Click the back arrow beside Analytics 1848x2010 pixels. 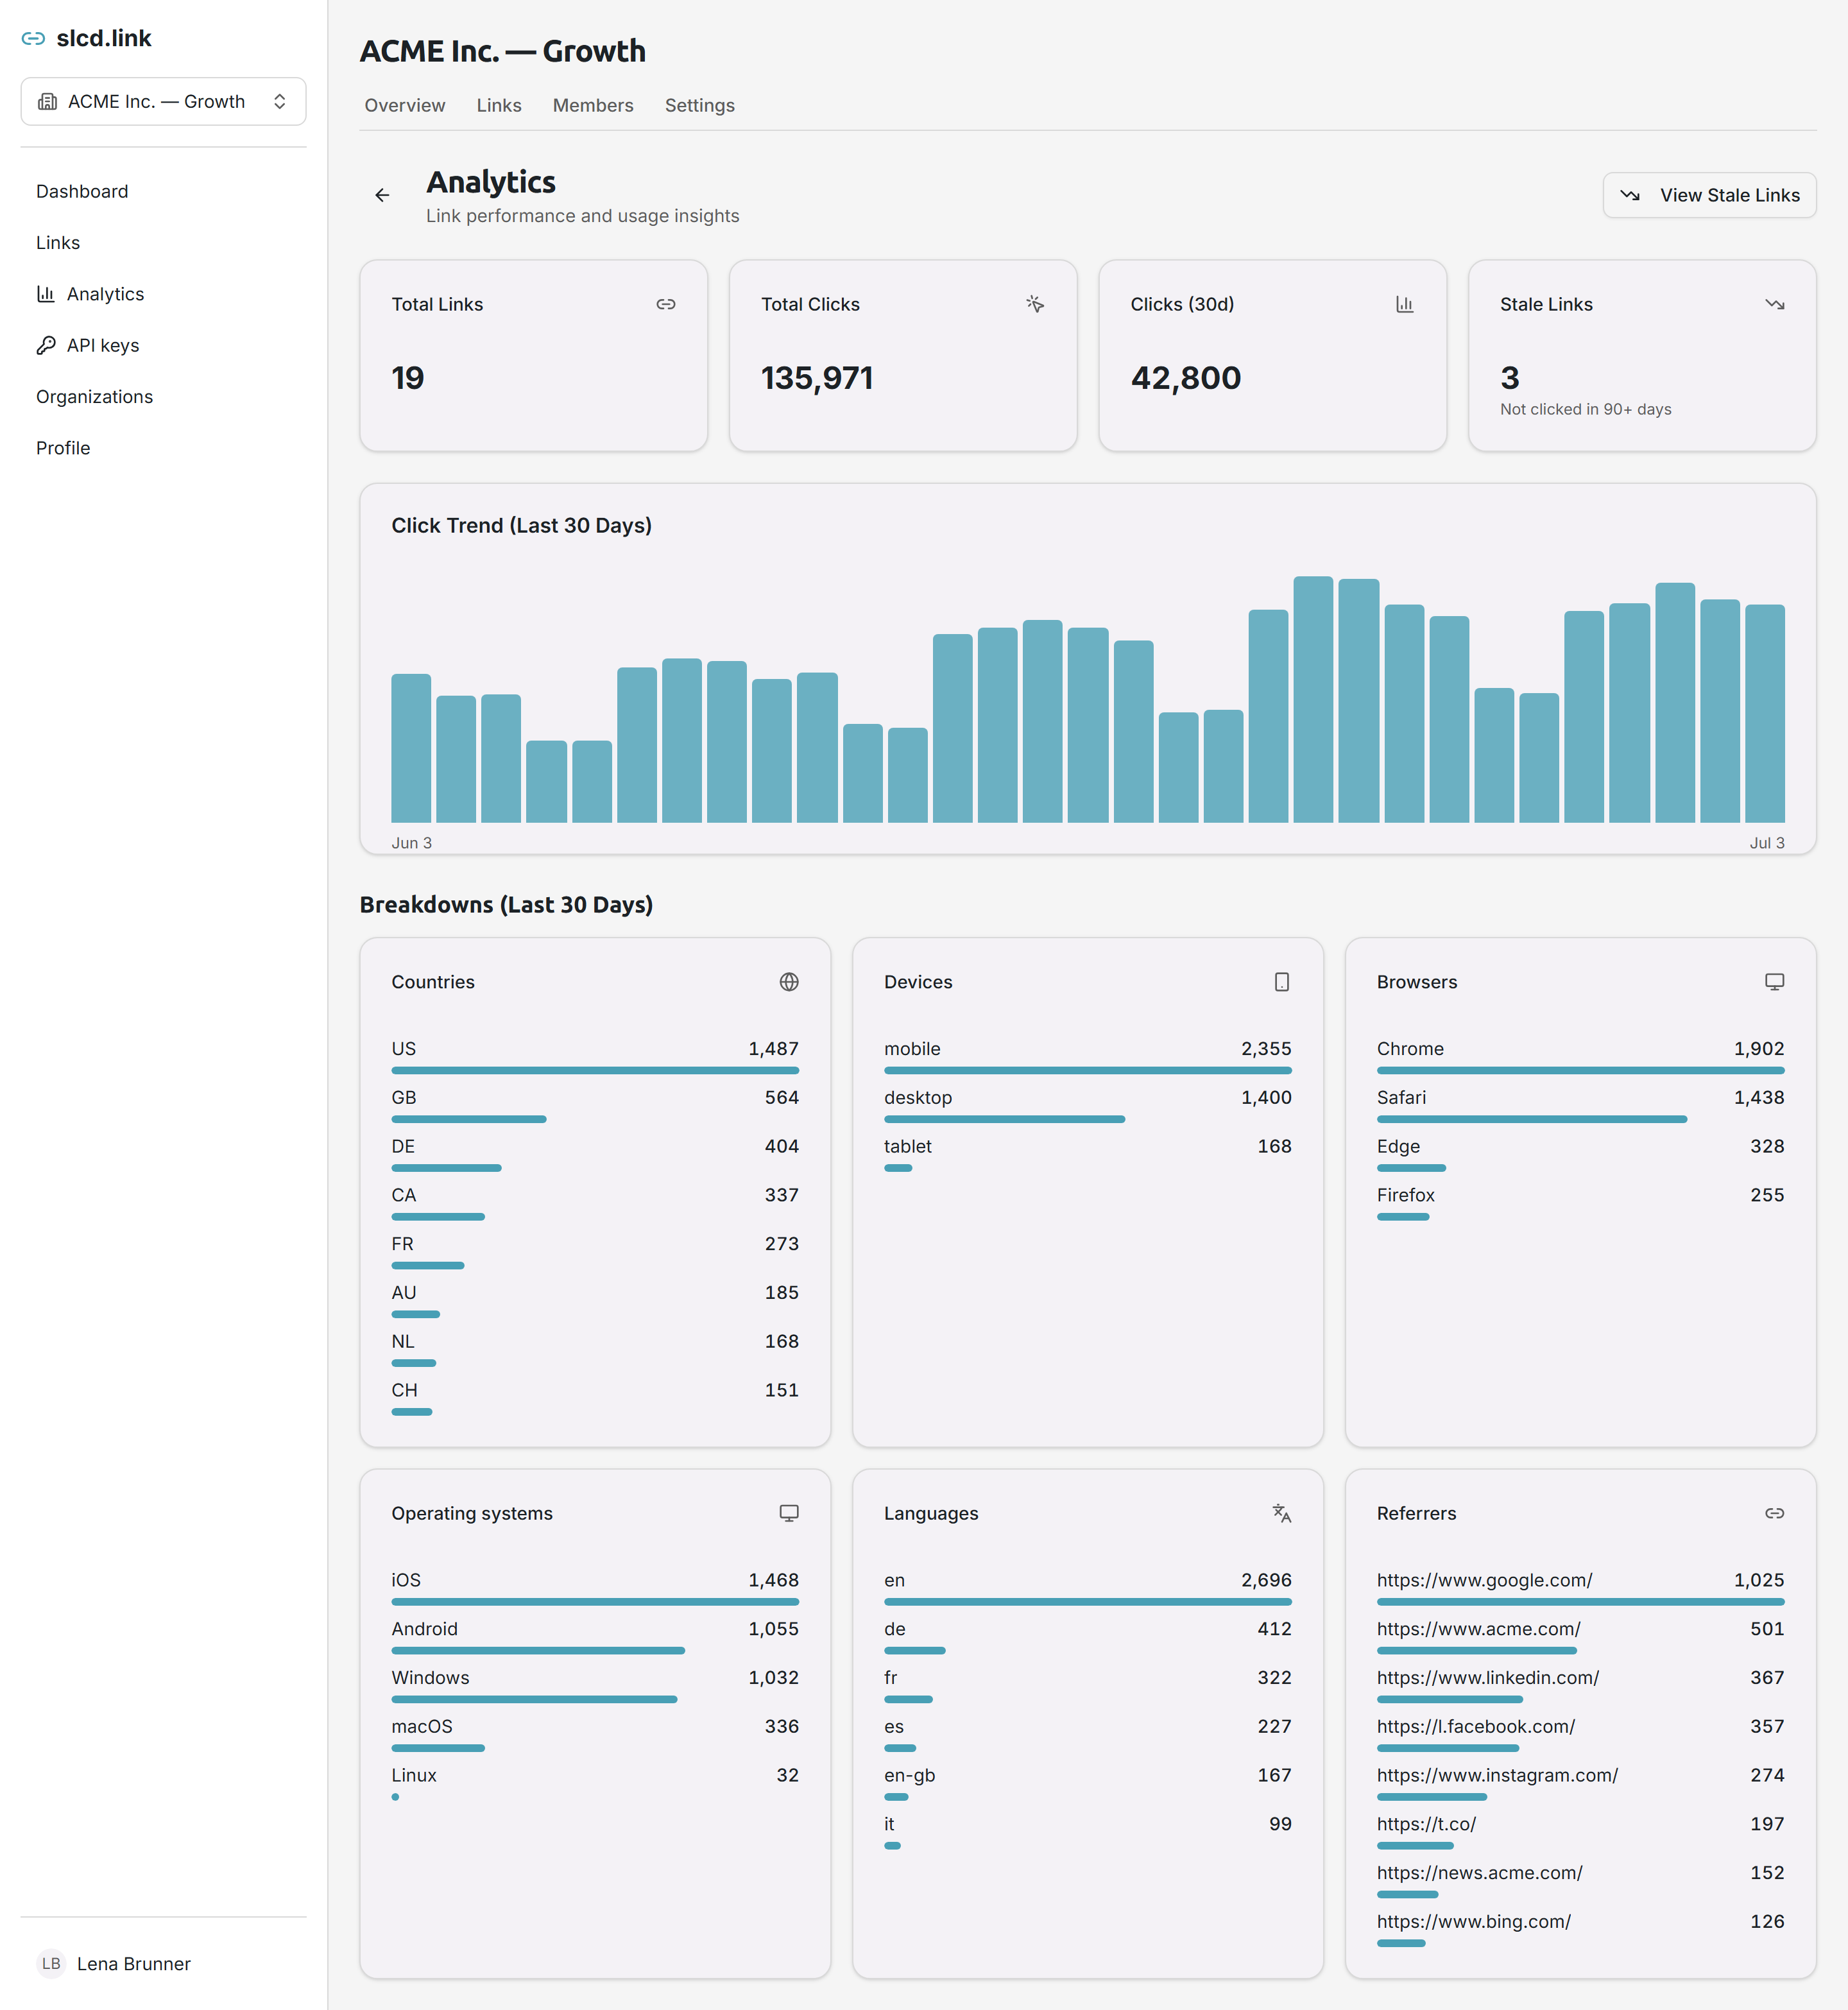coord(382,195)
